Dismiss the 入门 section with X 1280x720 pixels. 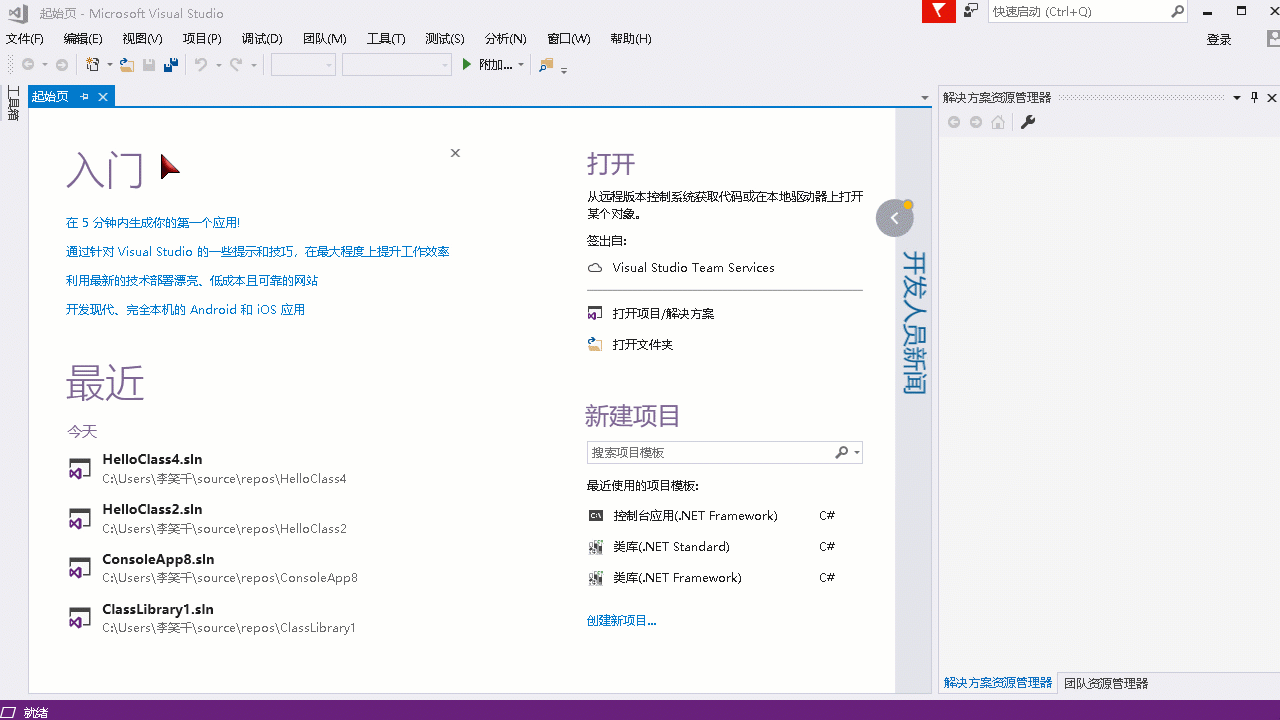click(x=455, y=153)
